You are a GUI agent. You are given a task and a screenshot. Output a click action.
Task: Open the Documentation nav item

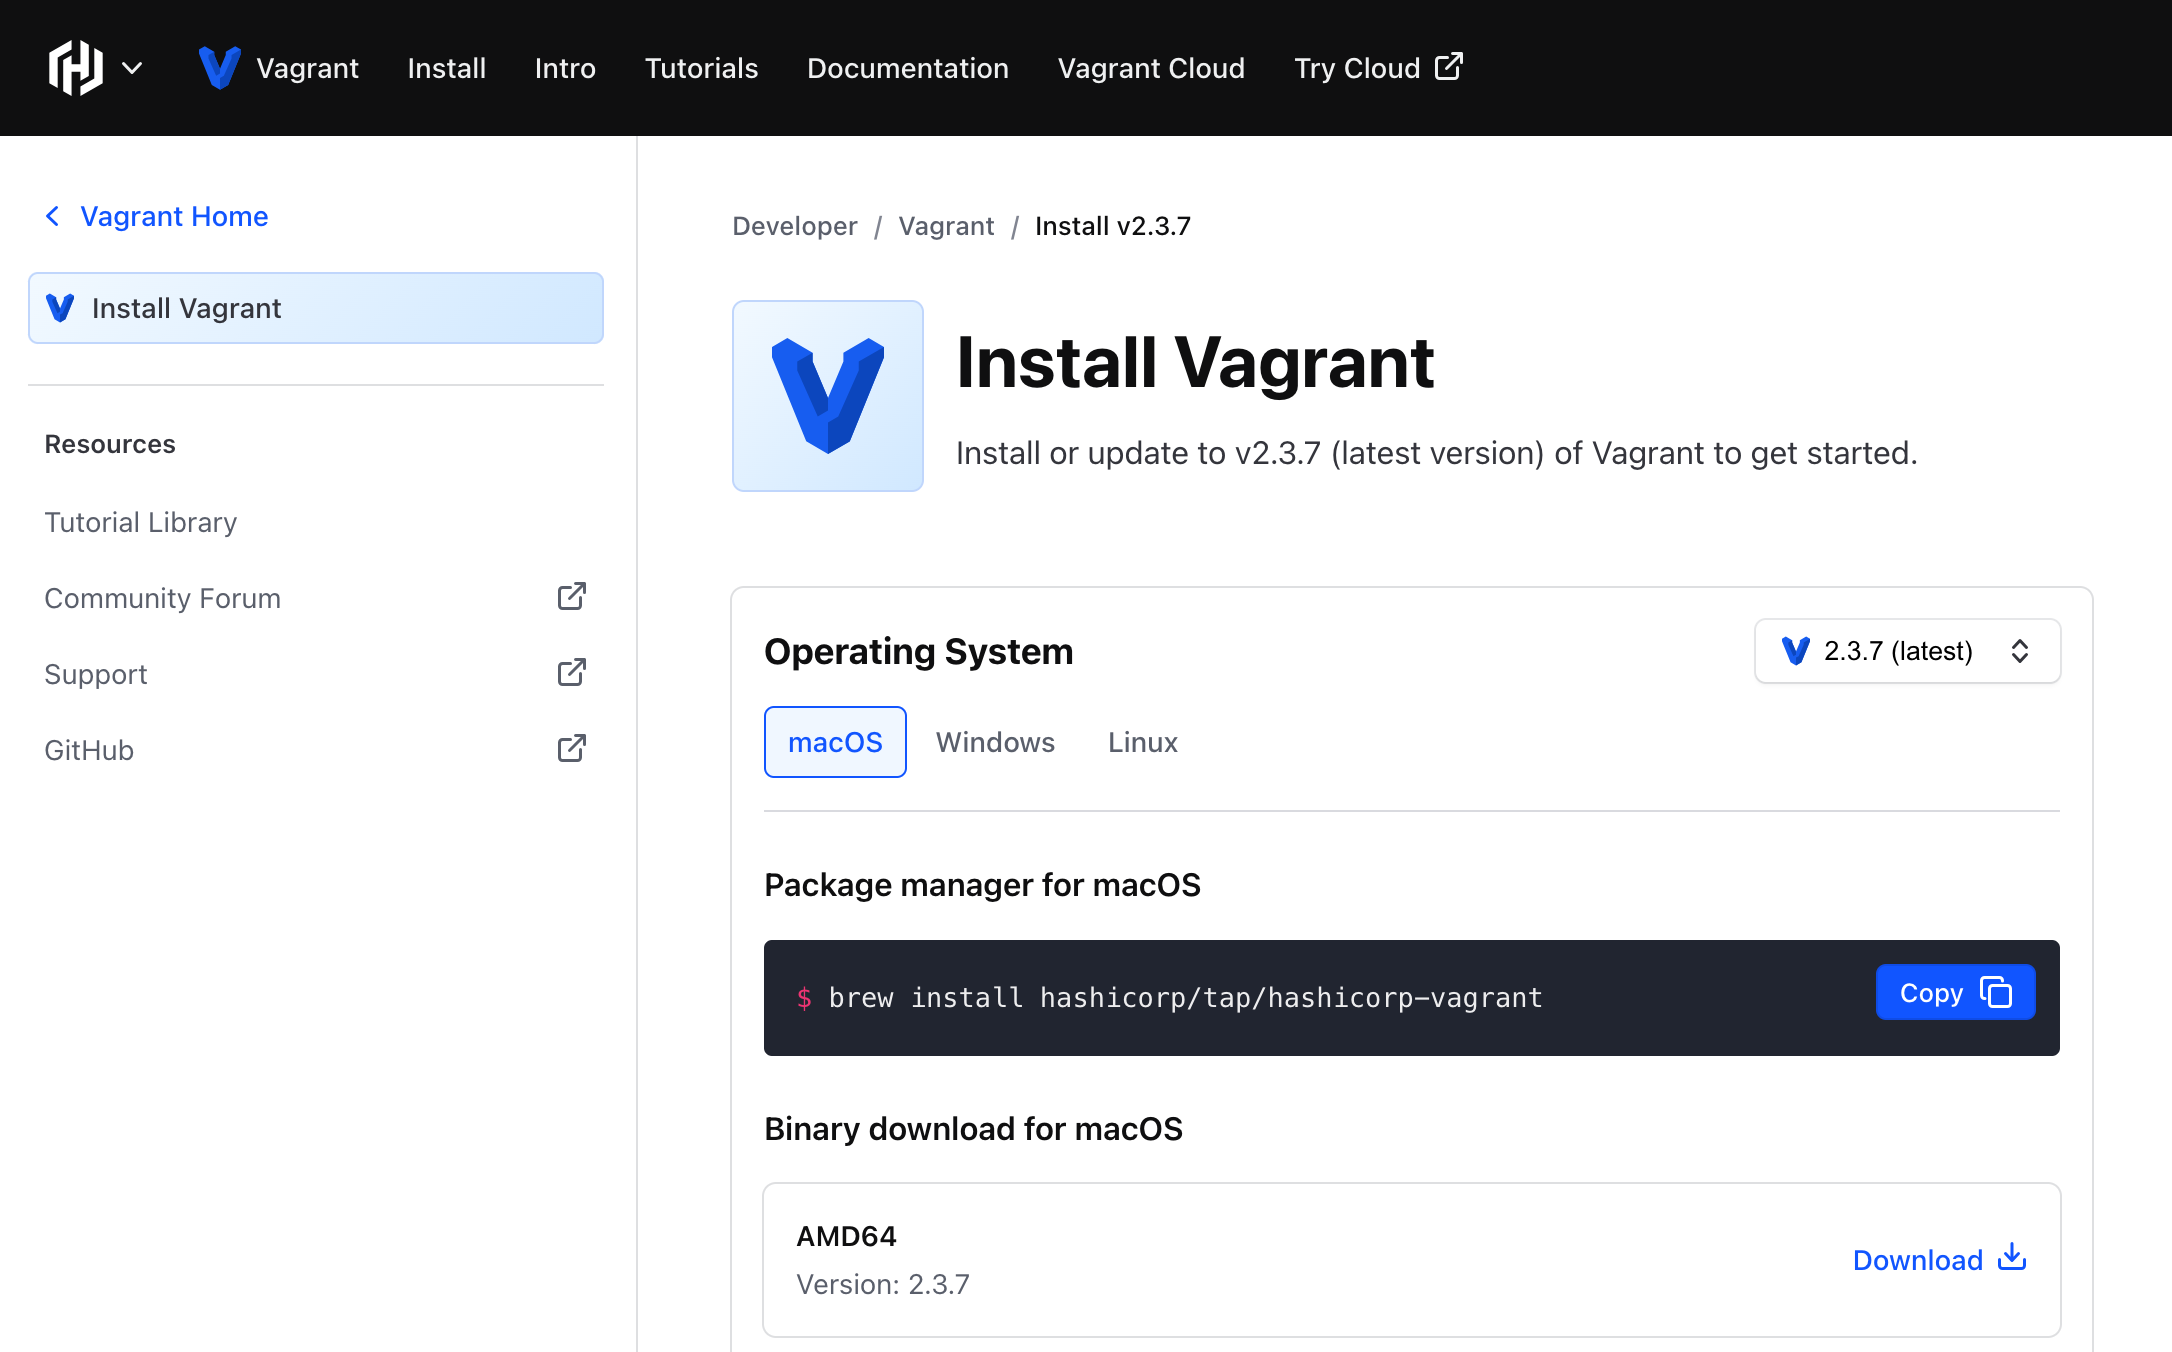[x=907, y=68]
